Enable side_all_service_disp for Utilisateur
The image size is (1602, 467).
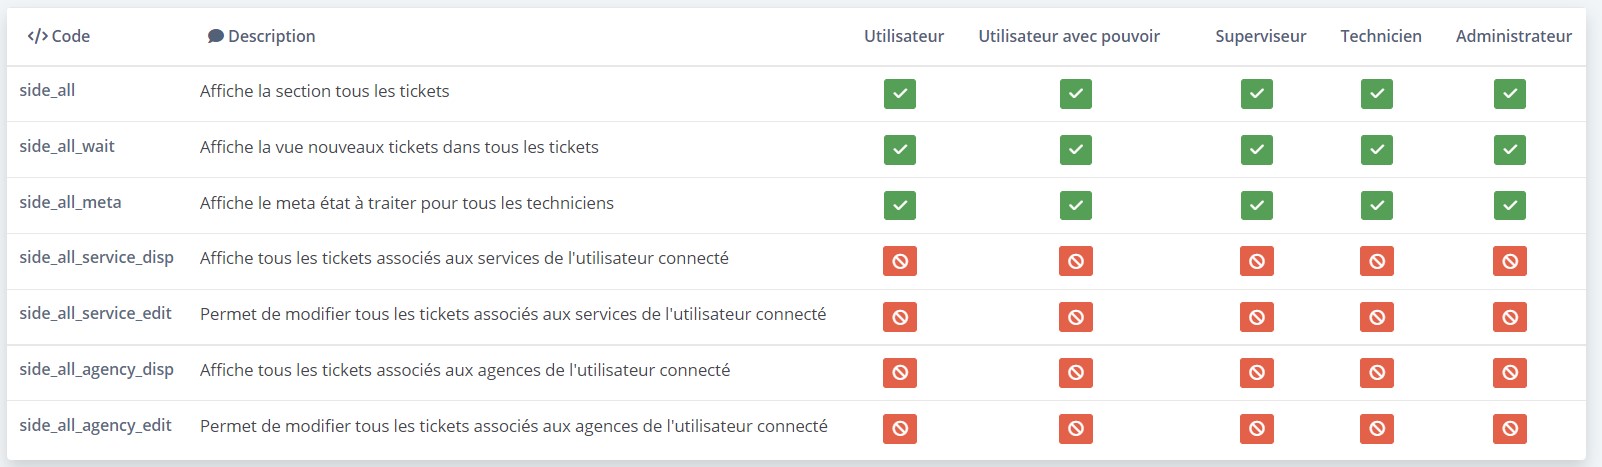900,261
